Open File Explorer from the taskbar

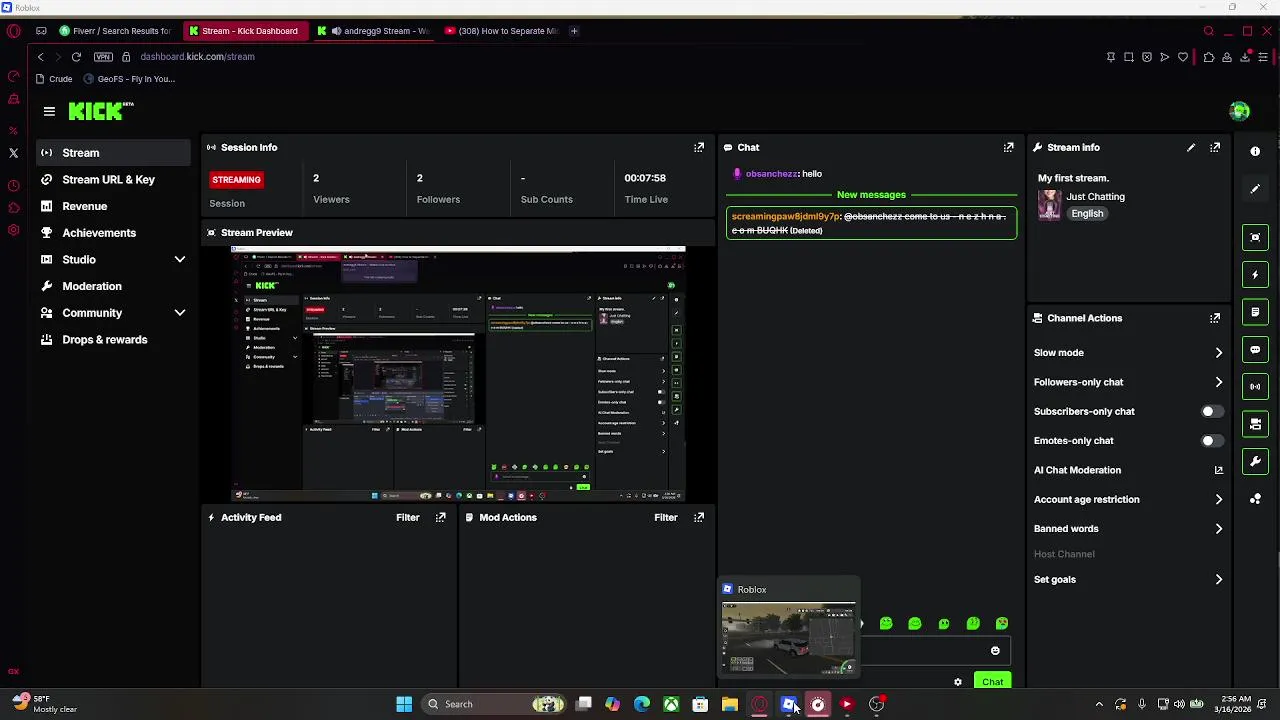click(x=730, y=704)
